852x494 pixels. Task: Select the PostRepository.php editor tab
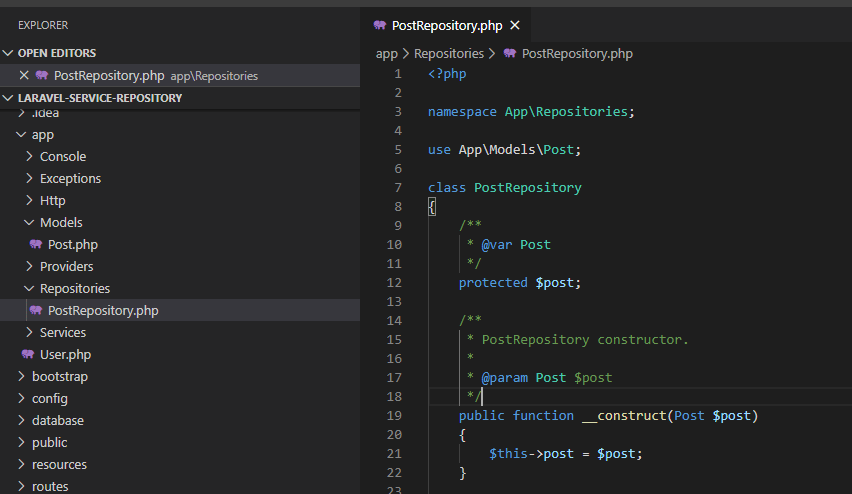tap(447, 26)
